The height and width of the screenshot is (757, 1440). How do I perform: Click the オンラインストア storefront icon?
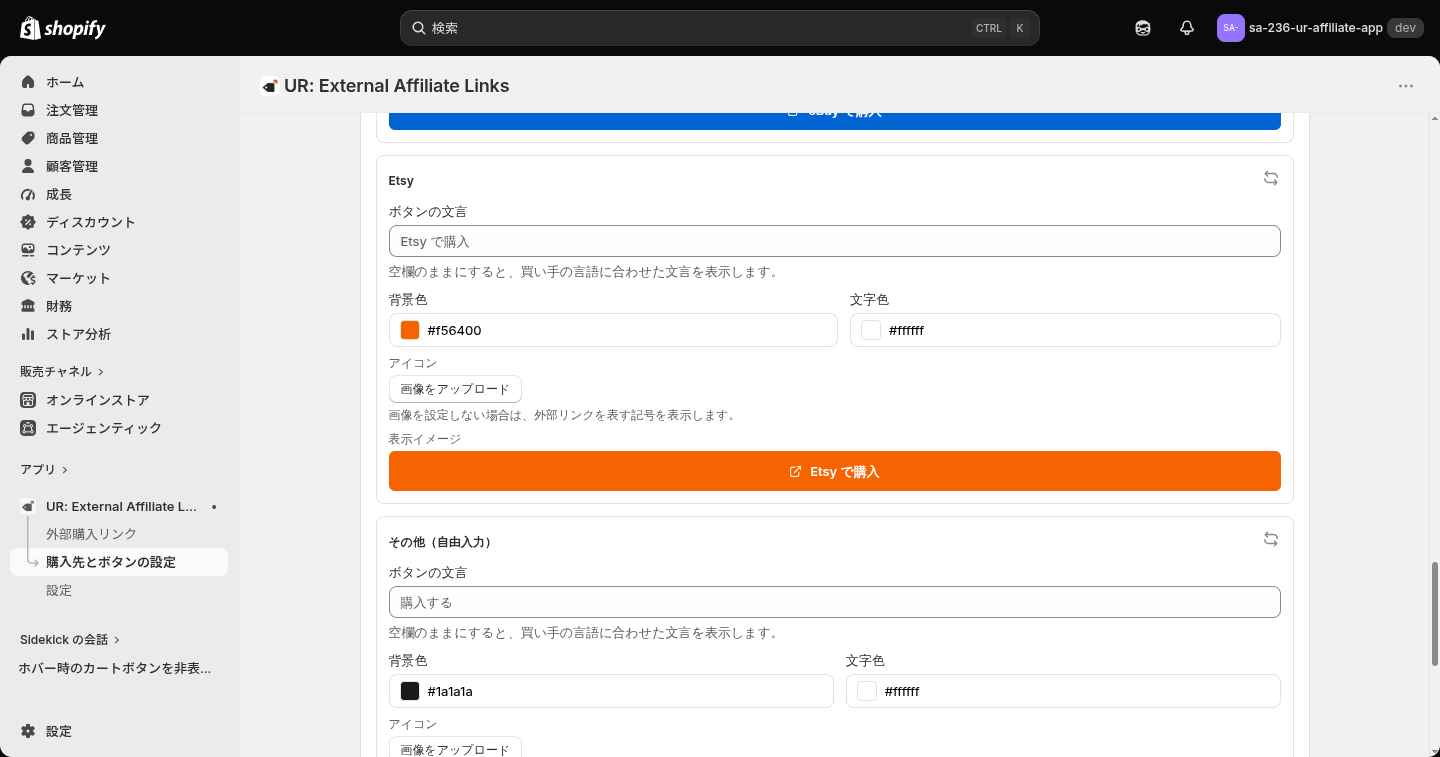coord(28,400)
